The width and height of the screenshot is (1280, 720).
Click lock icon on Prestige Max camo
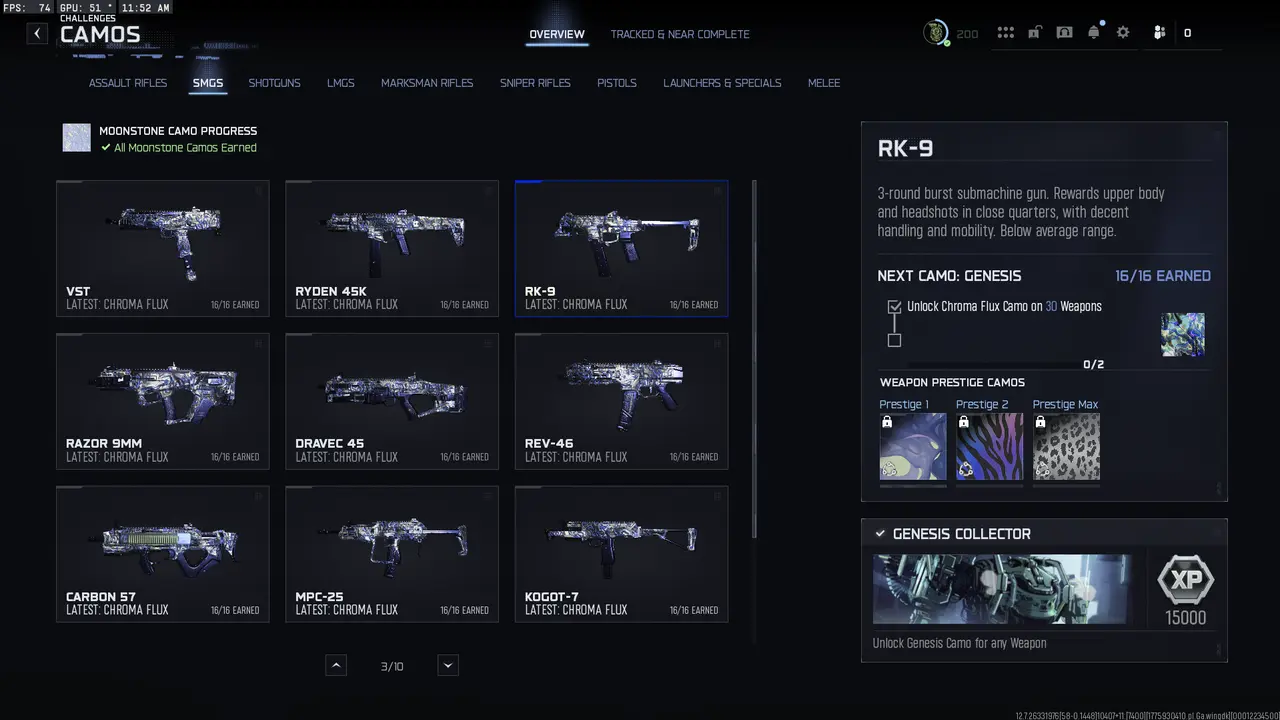tap(1040, 423)
